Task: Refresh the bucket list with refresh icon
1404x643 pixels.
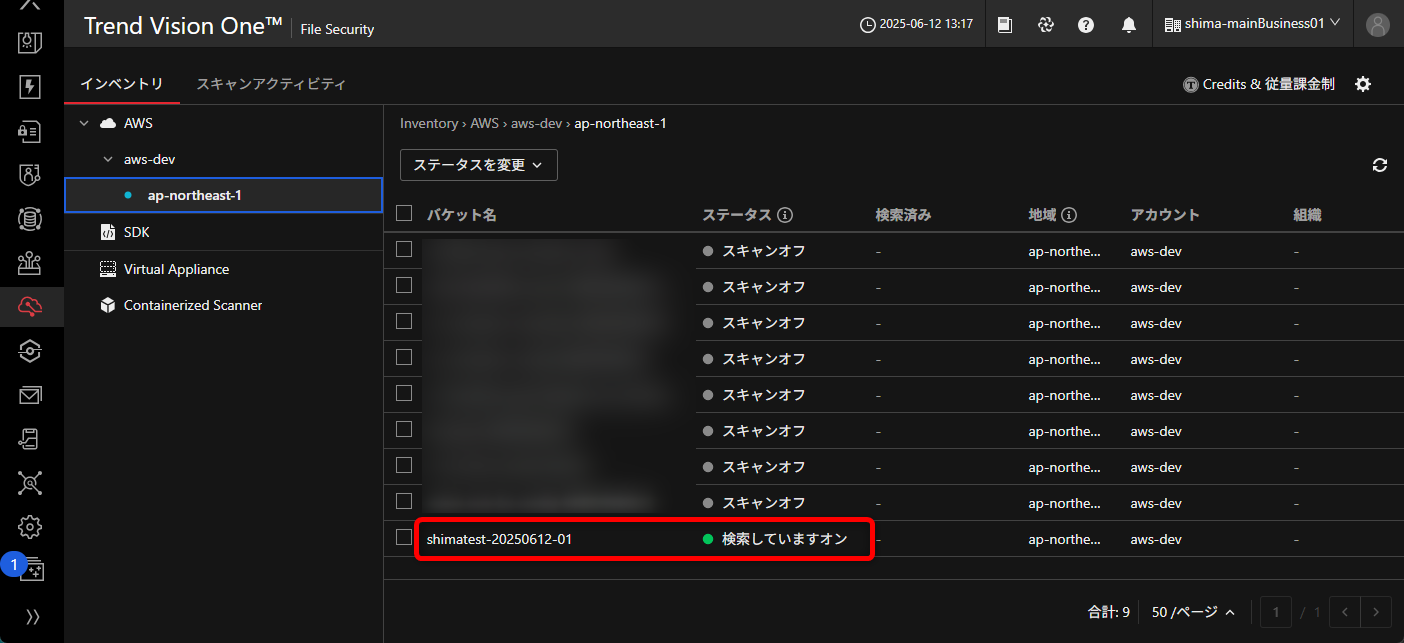Action: click(1380, 165)
